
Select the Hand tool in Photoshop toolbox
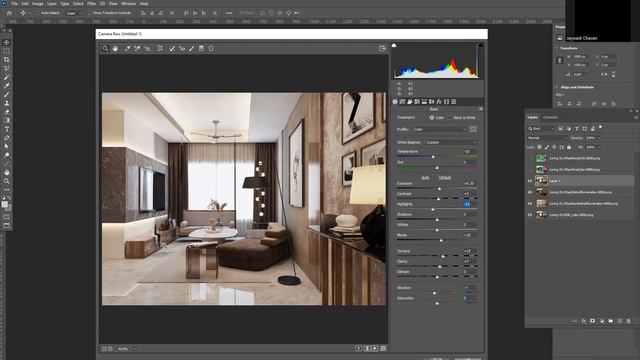pos(7,172)
